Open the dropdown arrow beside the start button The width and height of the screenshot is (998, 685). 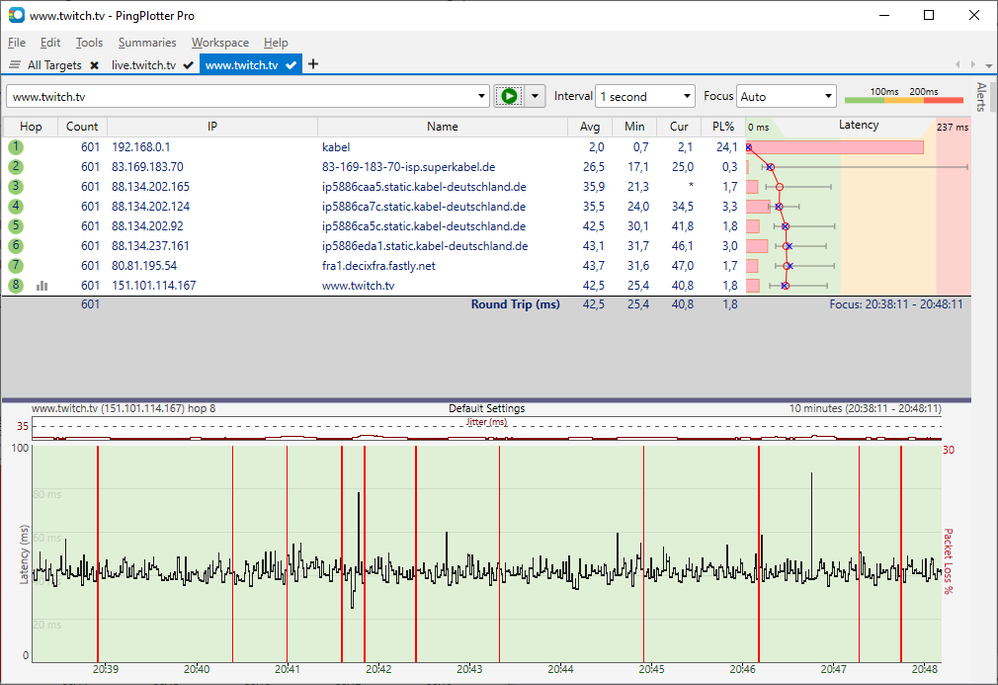[535, 96]
